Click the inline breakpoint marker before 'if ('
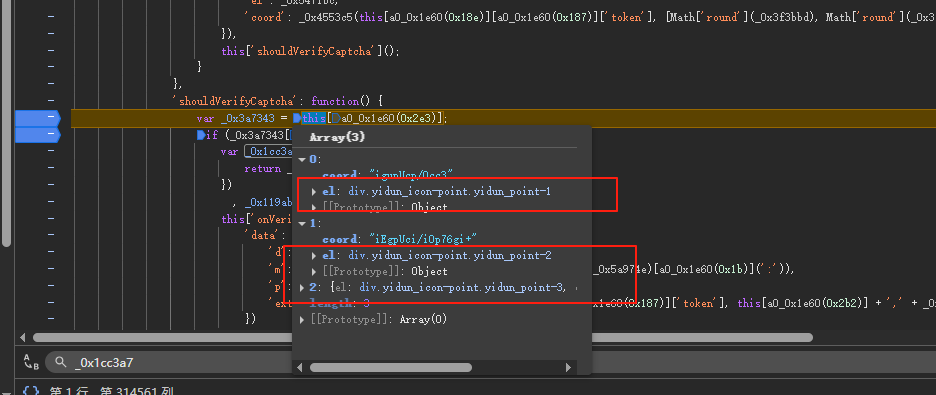Image resolution: width=936 pixels, height=395 pixels. click(x=201, y=135)
